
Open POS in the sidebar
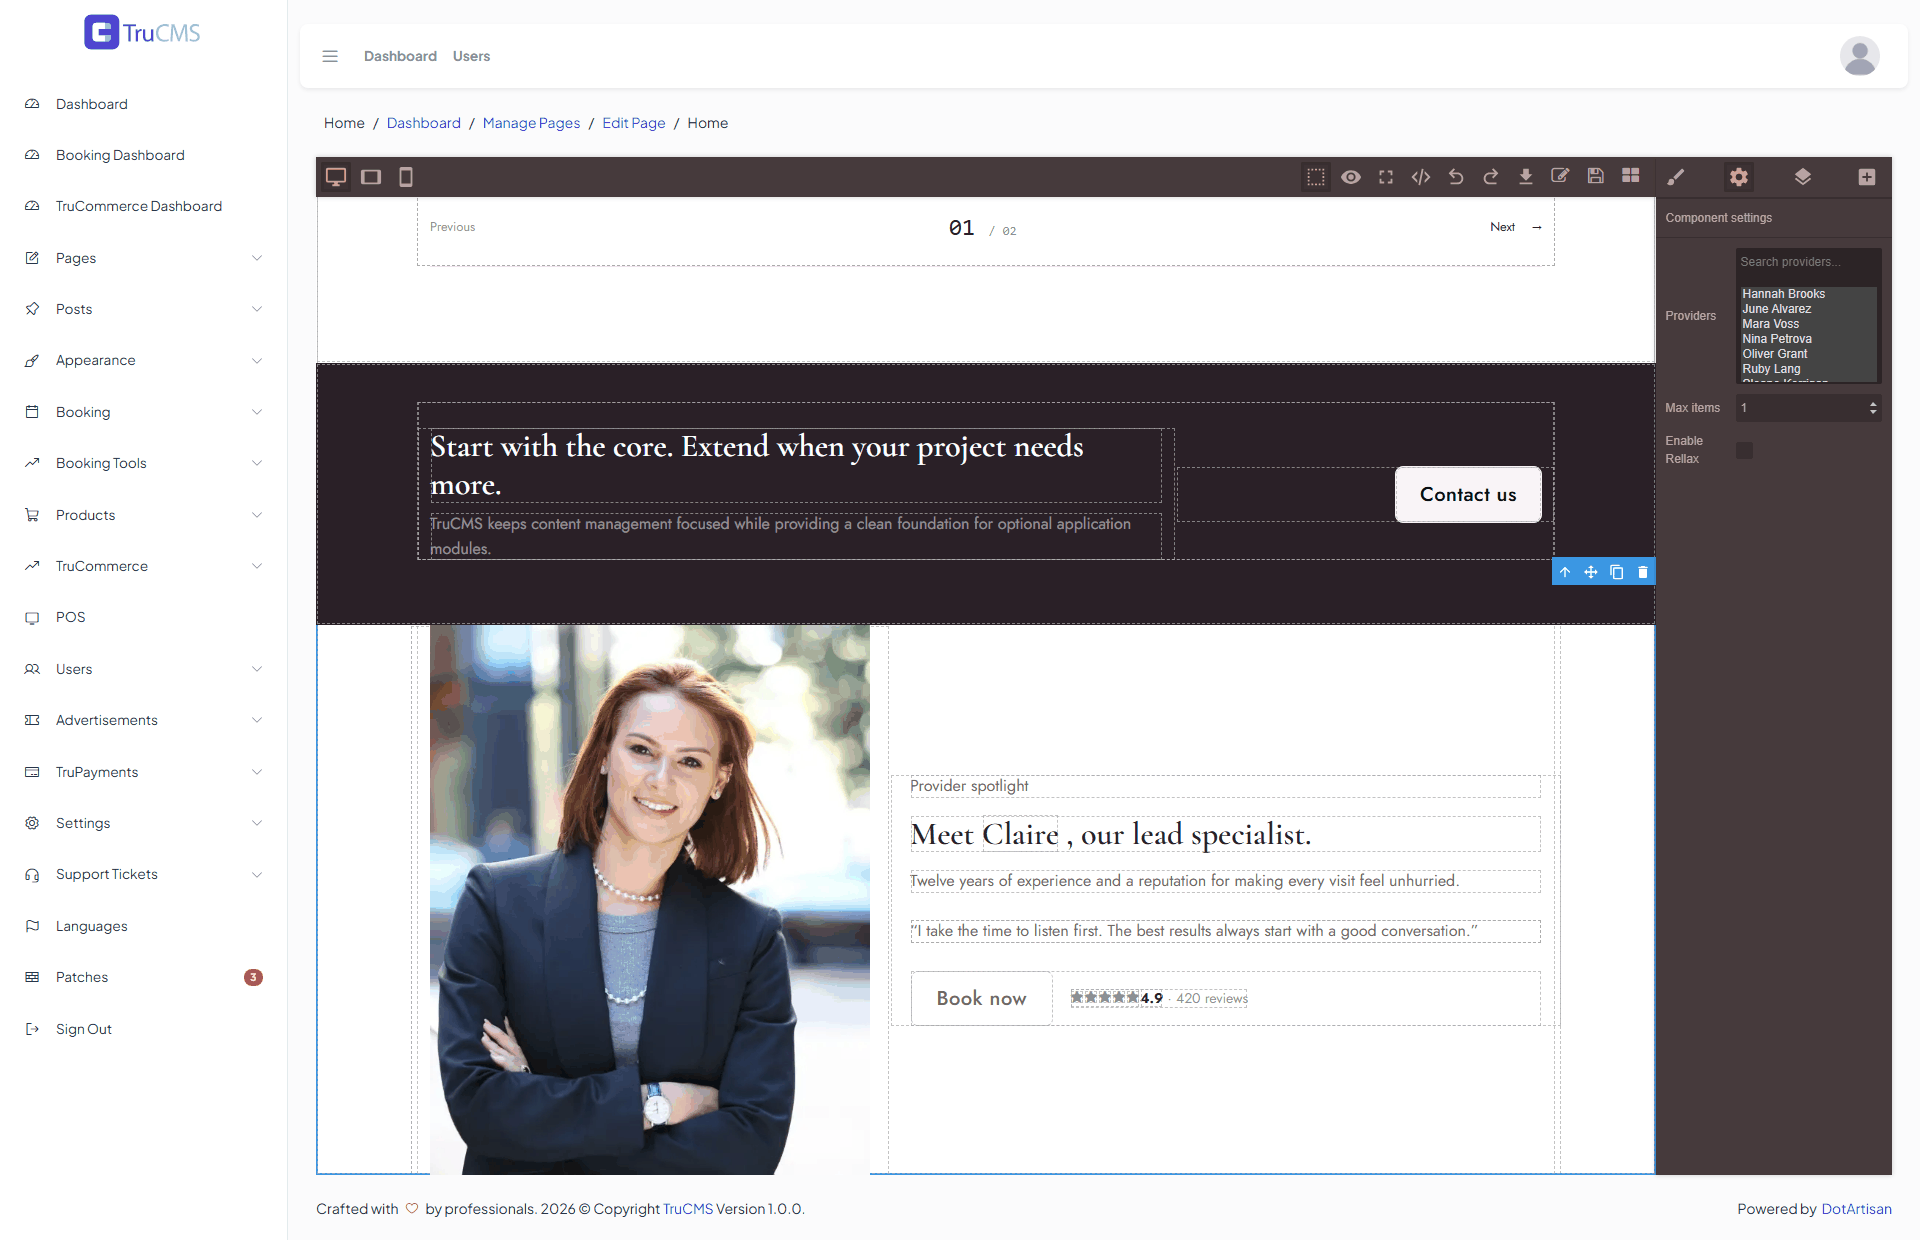point(143,617)
